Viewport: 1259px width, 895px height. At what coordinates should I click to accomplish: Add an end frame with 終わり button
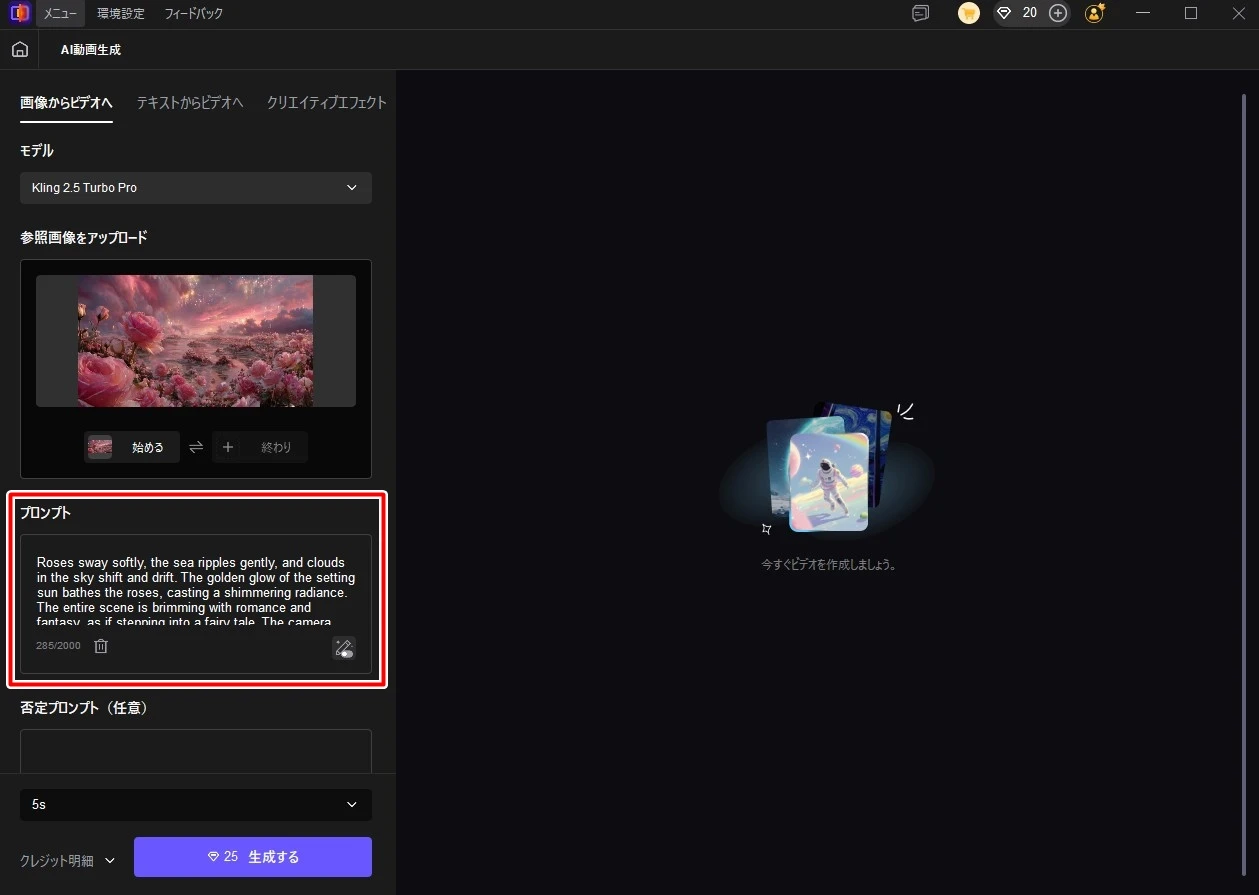[260, 447]
